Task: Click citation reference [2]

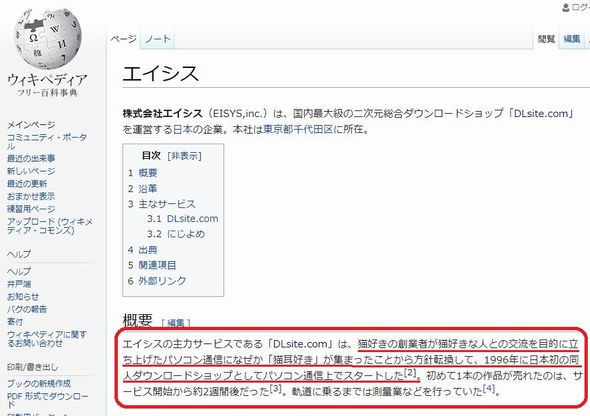Action: (410, 373)
